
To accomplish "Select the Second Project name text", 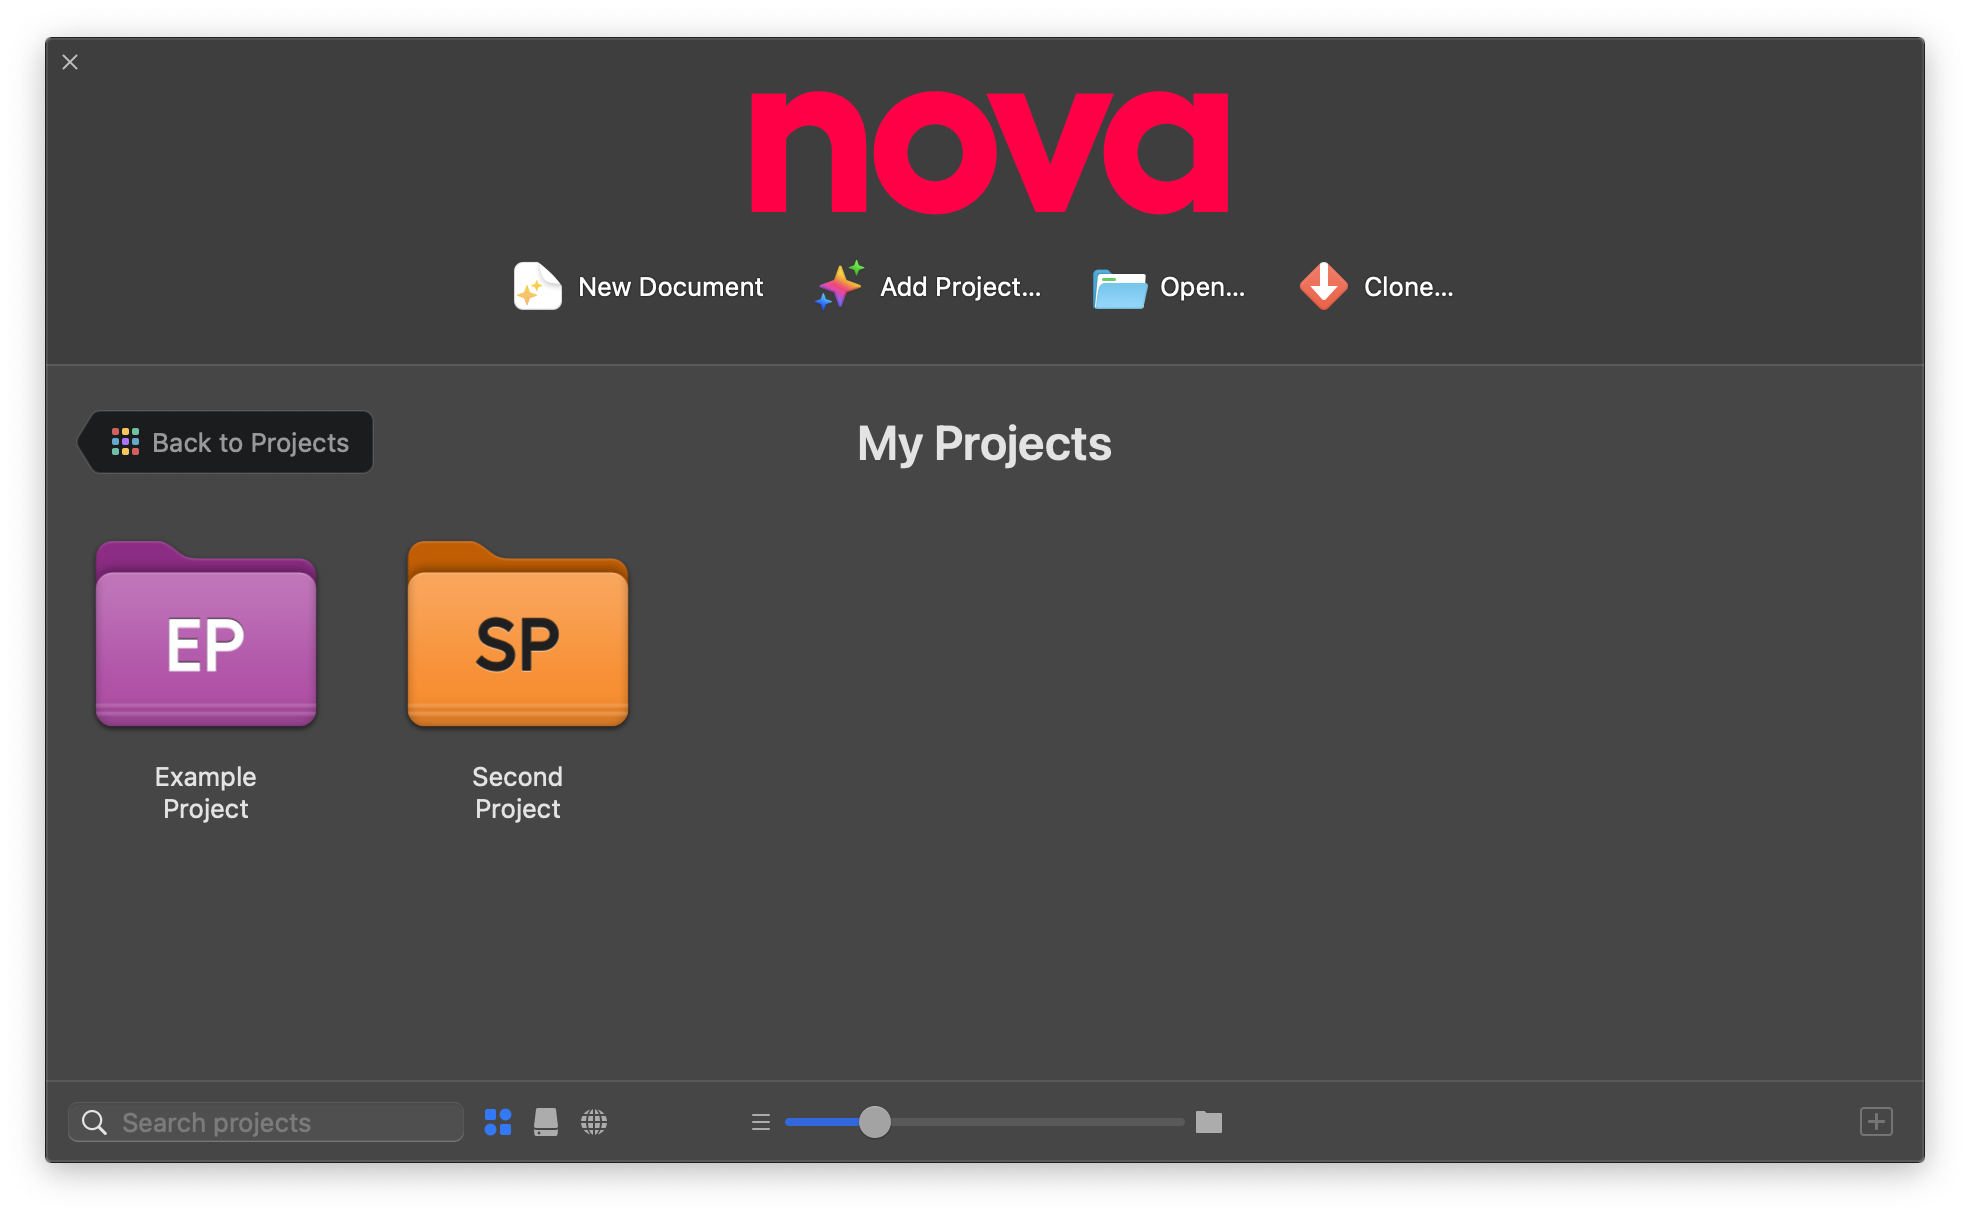I will 518,792.
